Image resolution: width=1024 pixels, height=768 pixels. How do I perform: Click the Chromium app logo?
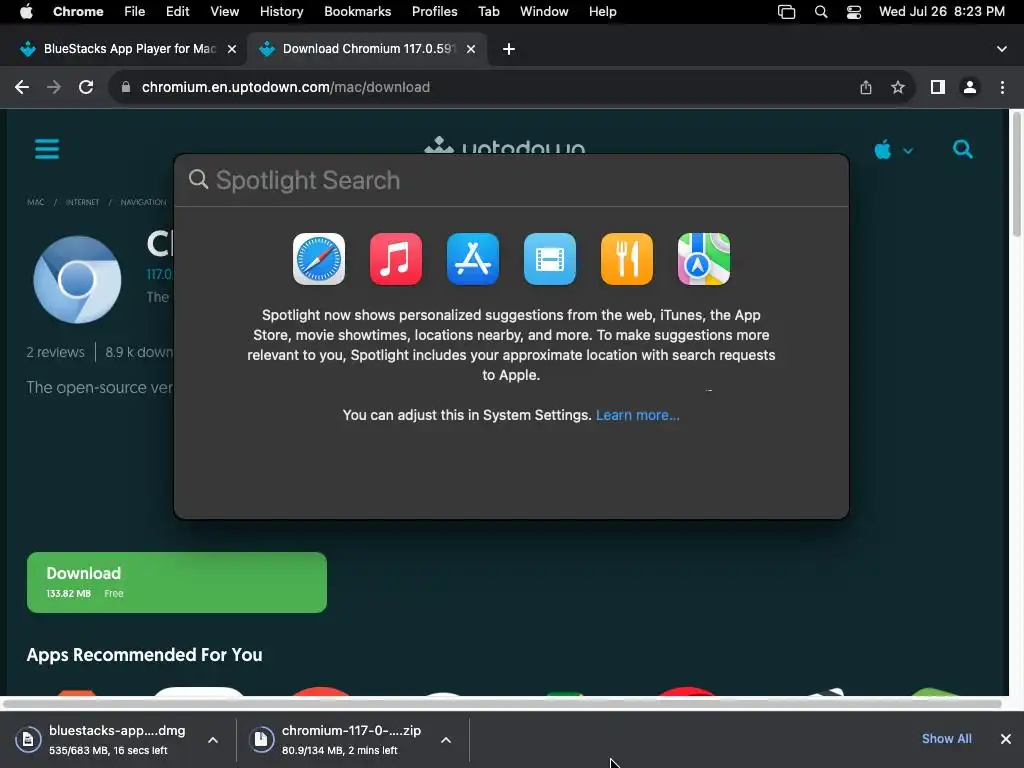tap(77, 280)
